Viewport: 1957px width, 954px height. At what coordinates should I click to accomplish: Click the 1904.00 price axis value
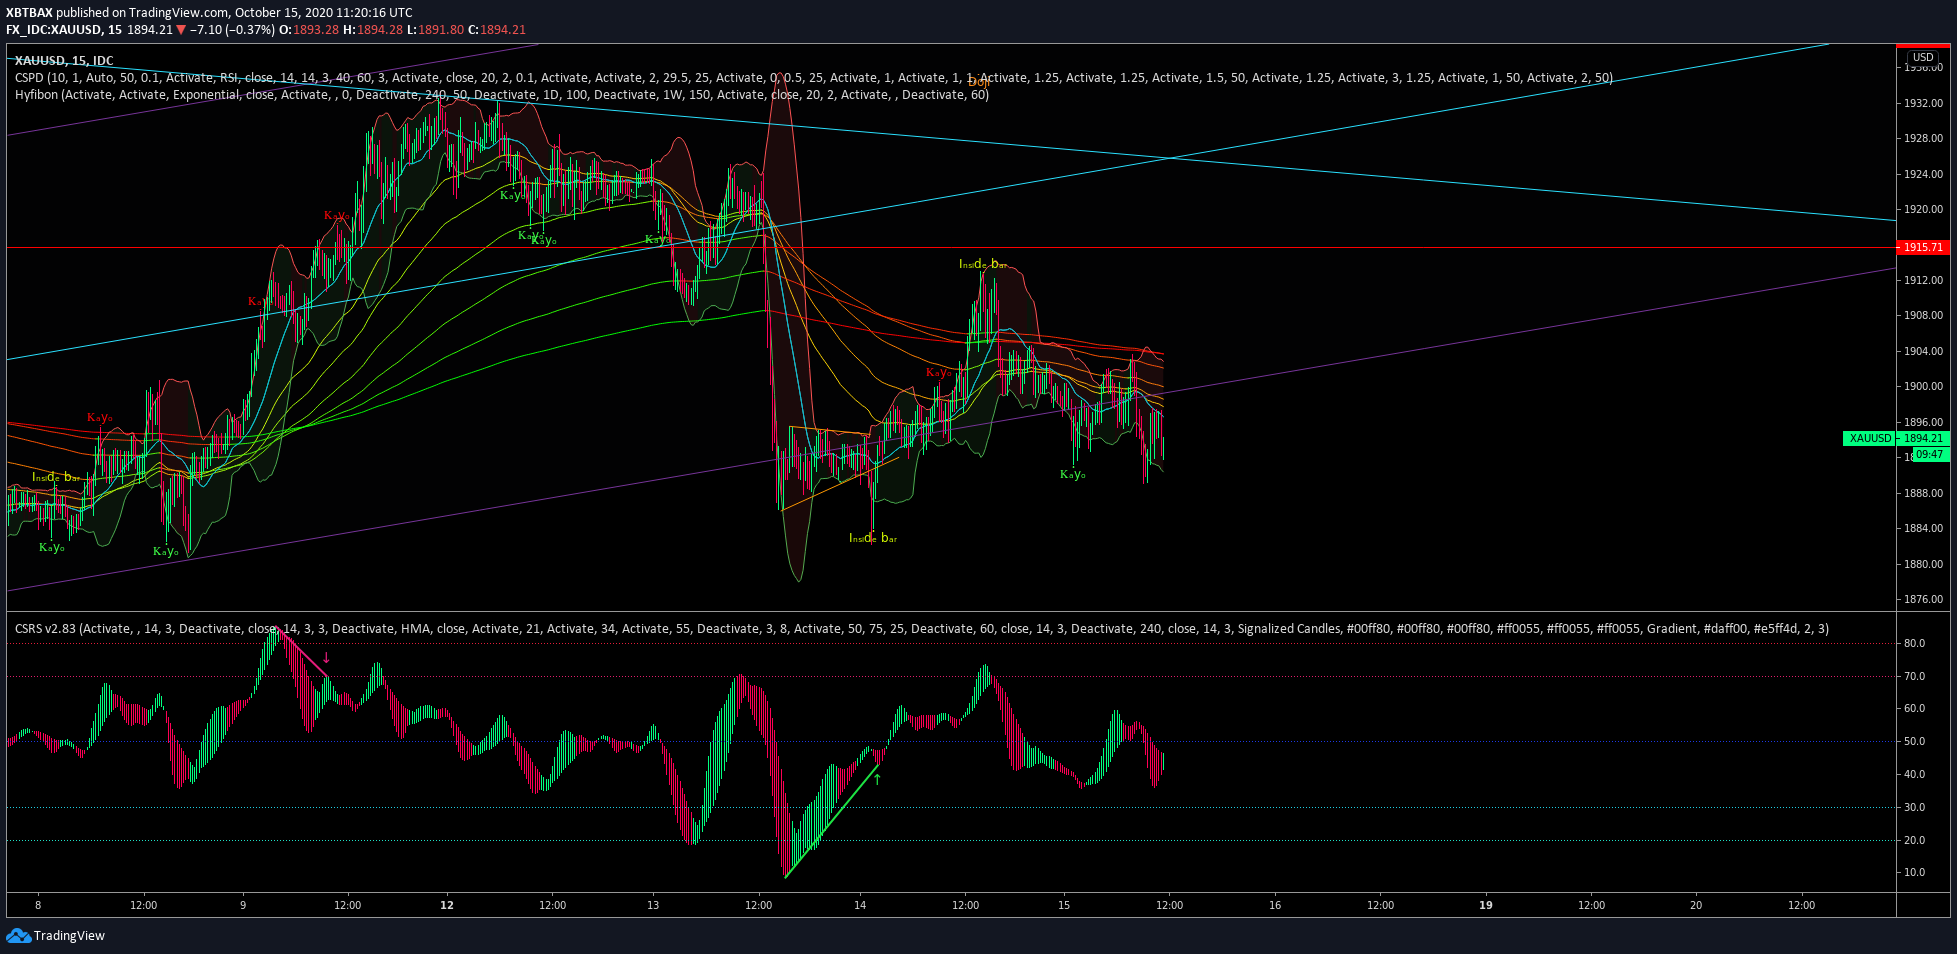1923,351
